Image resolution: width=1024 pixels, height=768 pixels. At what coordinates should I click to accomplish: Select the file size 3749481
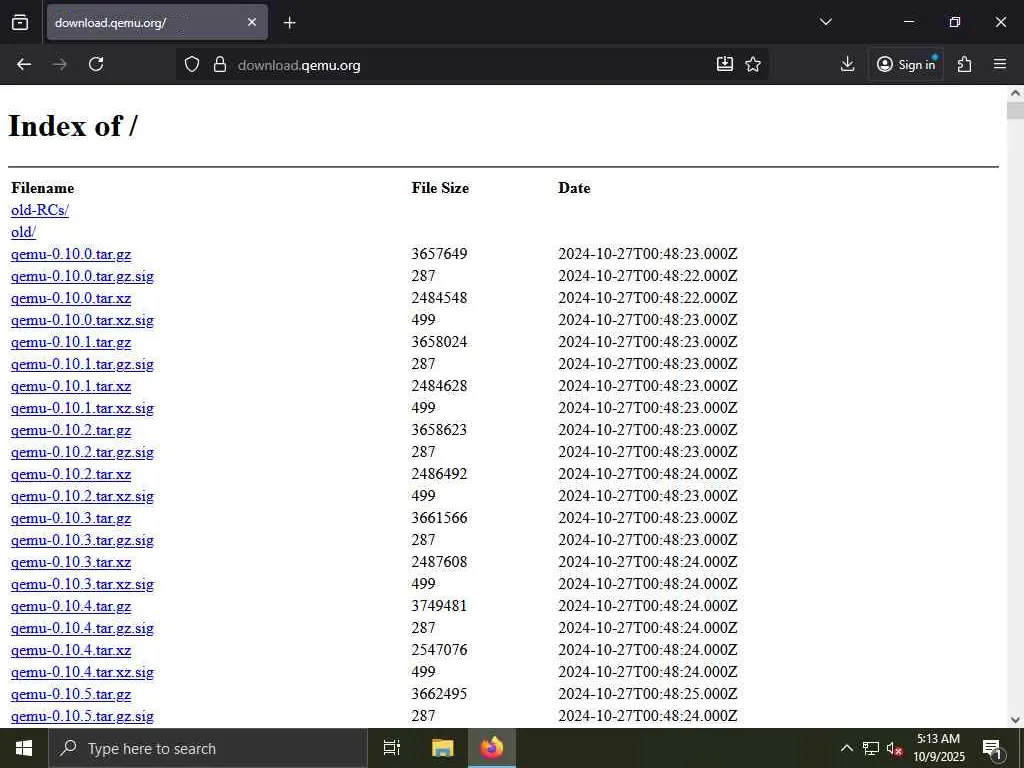pyautogui.click(x=440, y=605)
